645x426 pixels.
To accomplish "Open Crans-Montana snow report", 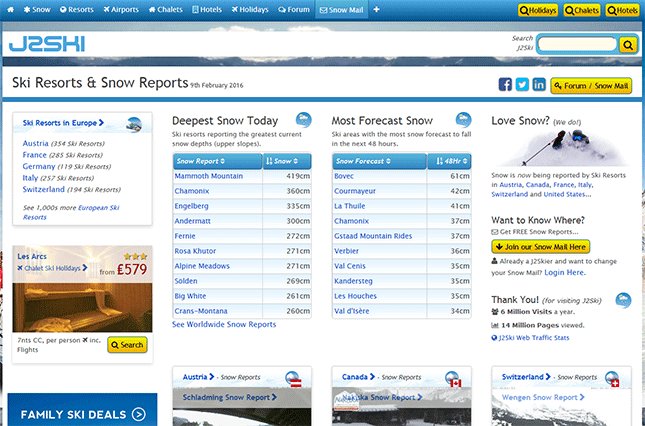I will point(201,311).
